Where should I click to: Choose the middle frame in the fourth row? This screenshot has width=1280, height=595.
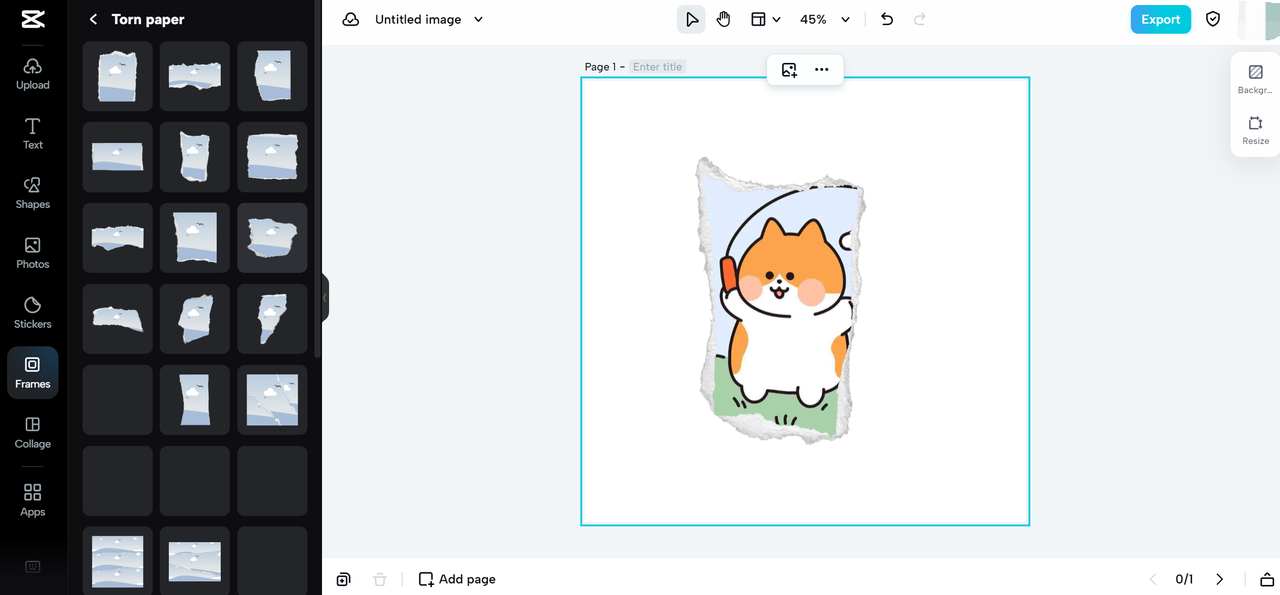coord(195,319)
